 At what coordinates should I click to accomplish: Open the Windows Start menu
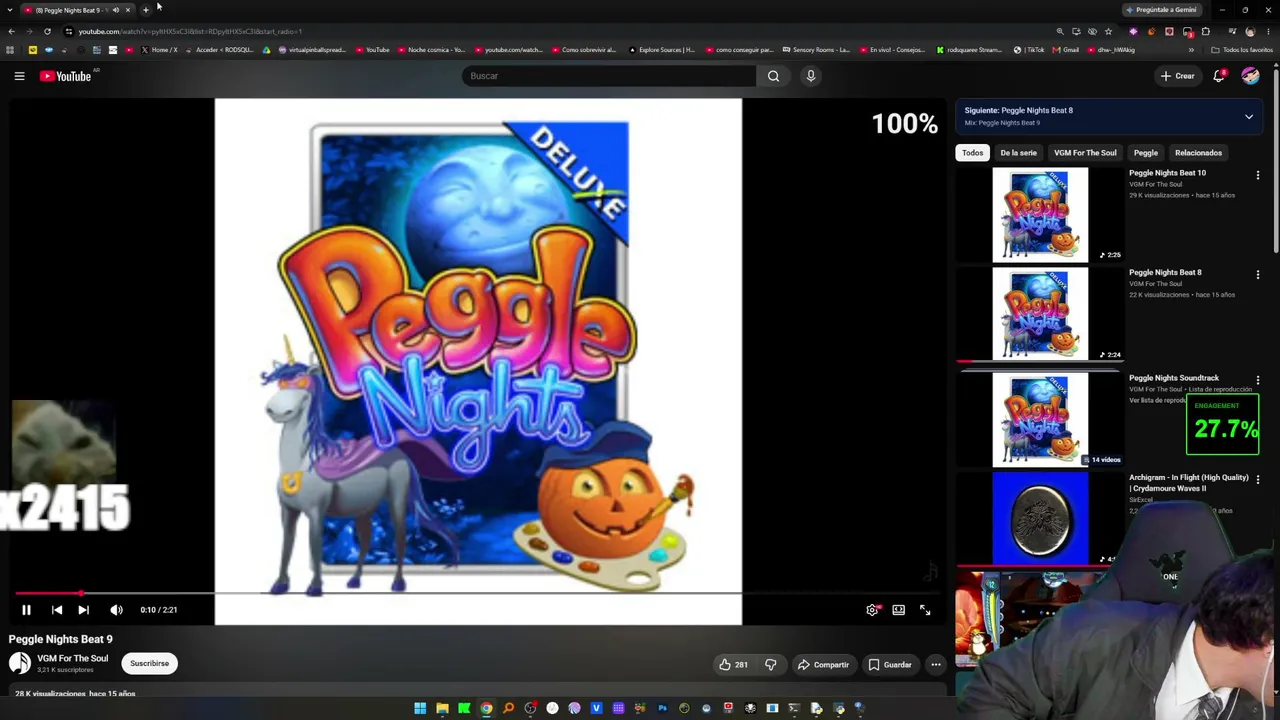(x=420, y=709)
